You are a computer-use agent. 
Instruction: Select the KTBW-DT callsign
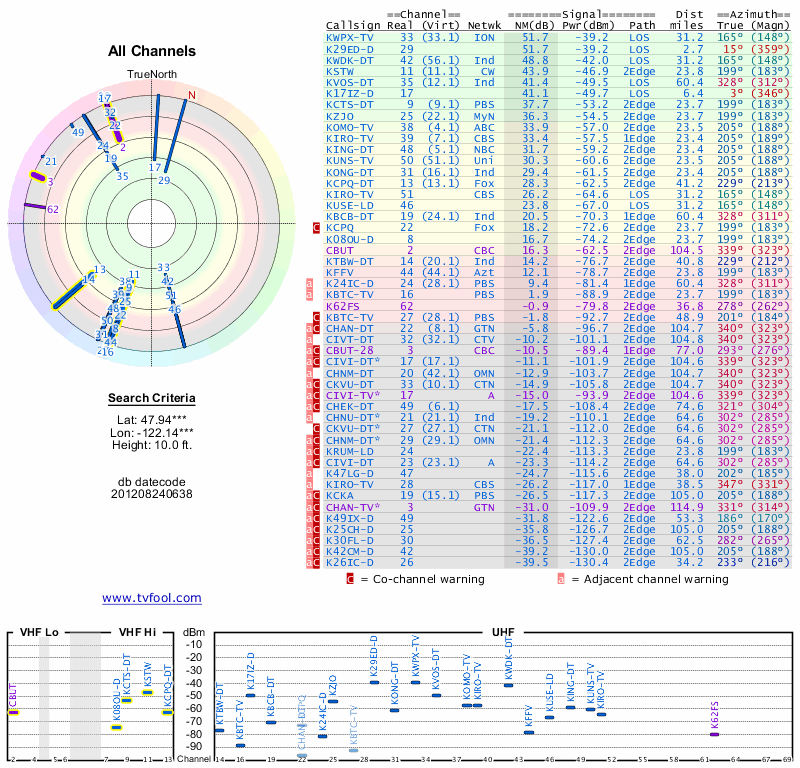(349, 262)
